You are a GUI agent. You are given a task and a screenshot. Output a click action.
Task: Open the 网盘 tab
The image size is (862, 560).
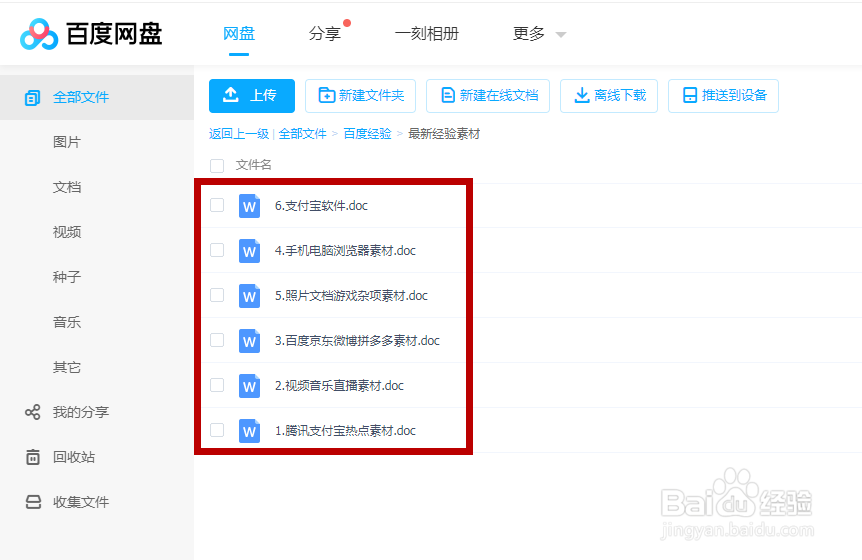[x=239, y=34]
